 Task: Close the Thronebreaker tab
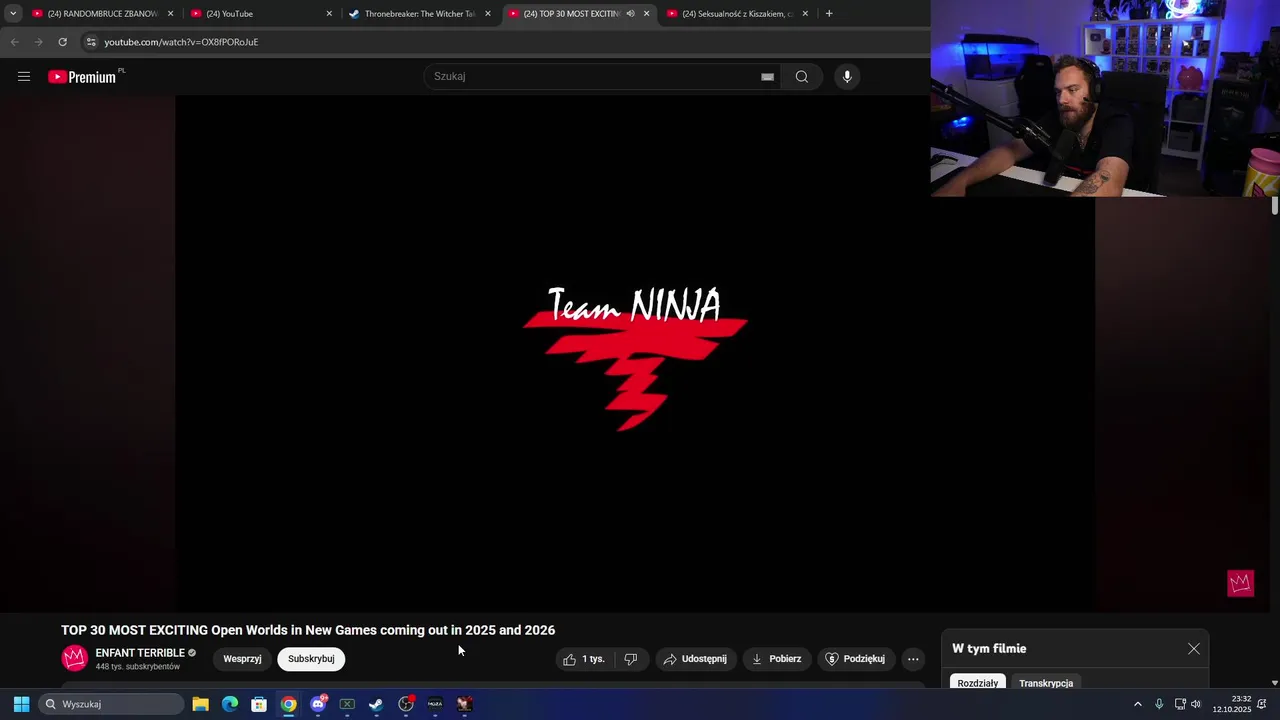tap(488, 14)
